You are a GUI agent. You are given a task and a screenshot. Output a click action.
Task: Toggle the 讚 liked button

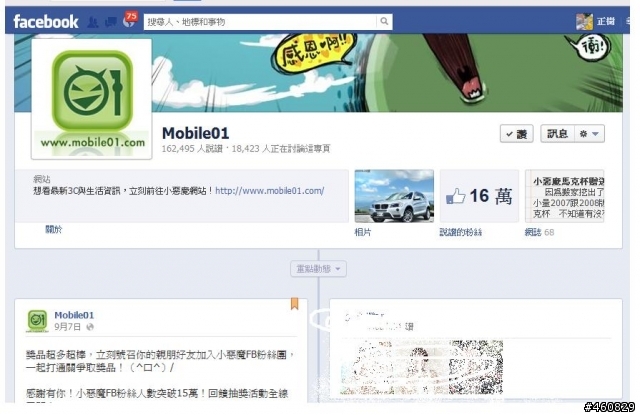(x=517, y=134)
